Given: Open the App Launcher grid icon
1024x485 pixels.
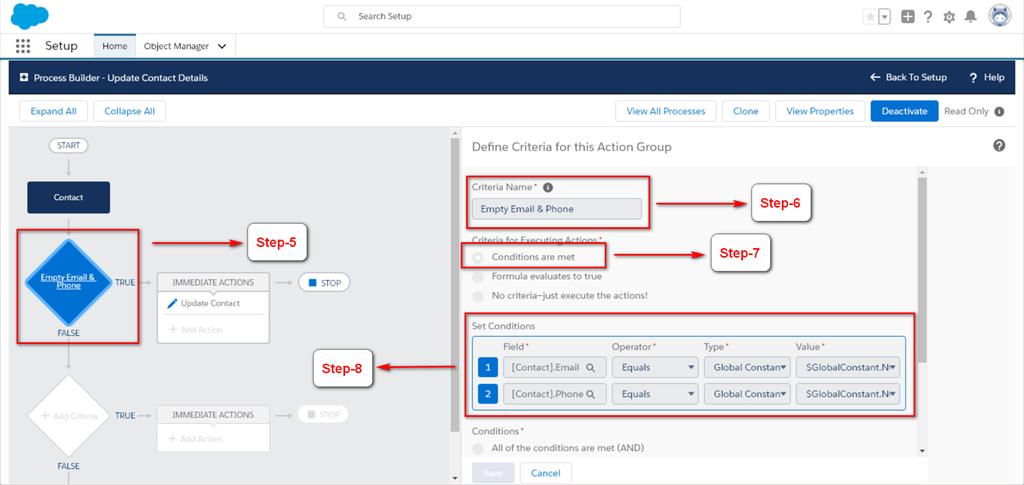Looking at the screenshot, I should coord(23,46).
